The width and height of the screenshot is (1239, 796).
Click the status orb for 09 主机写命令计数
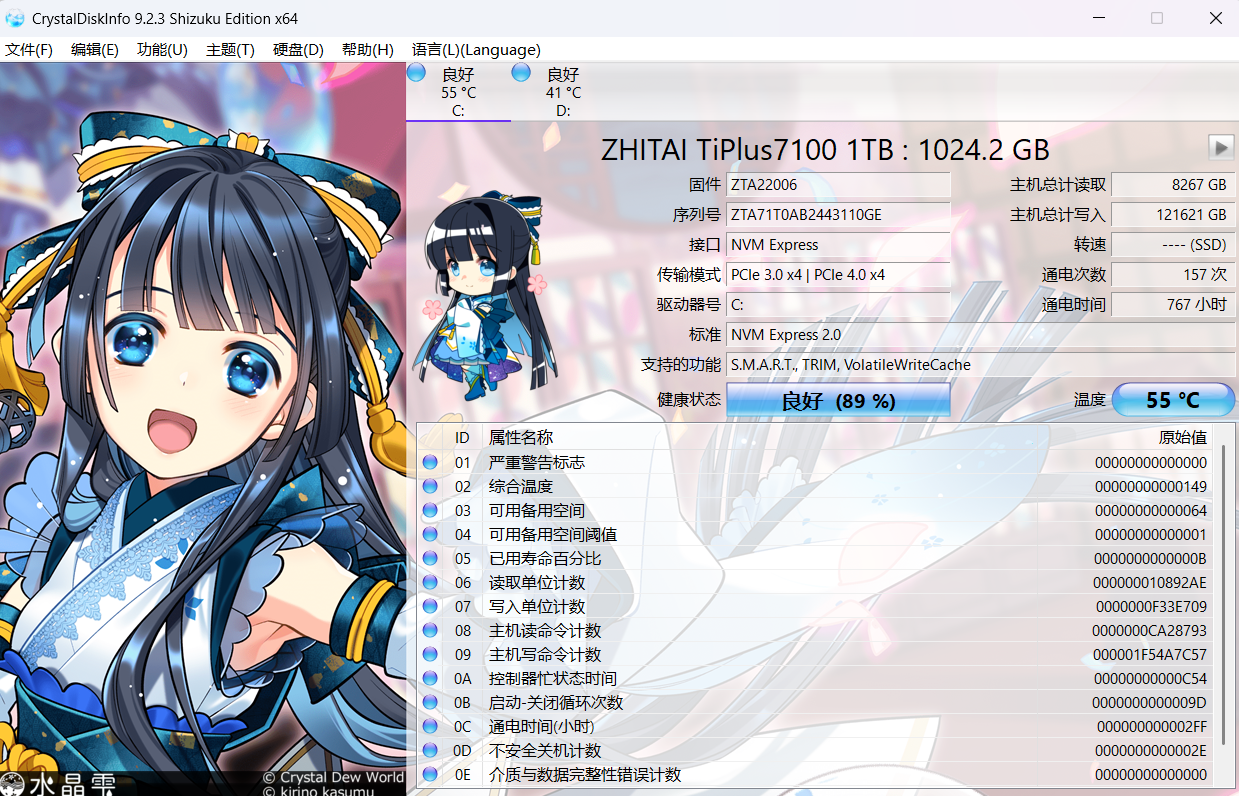[x=430, y=654]
